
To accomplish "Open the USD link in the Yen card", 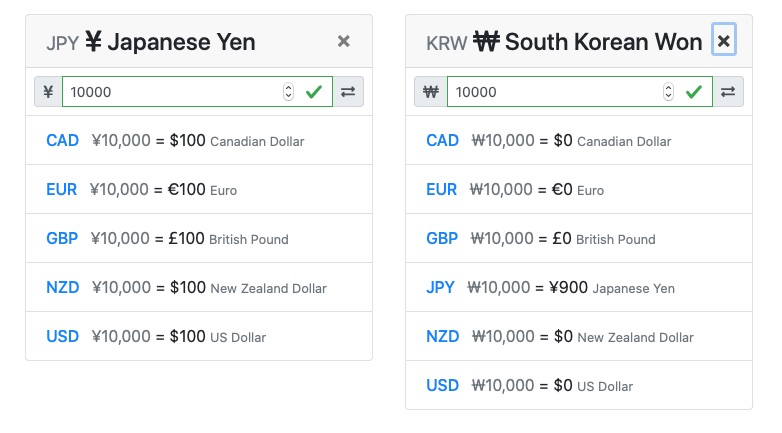I will (62, 336).
